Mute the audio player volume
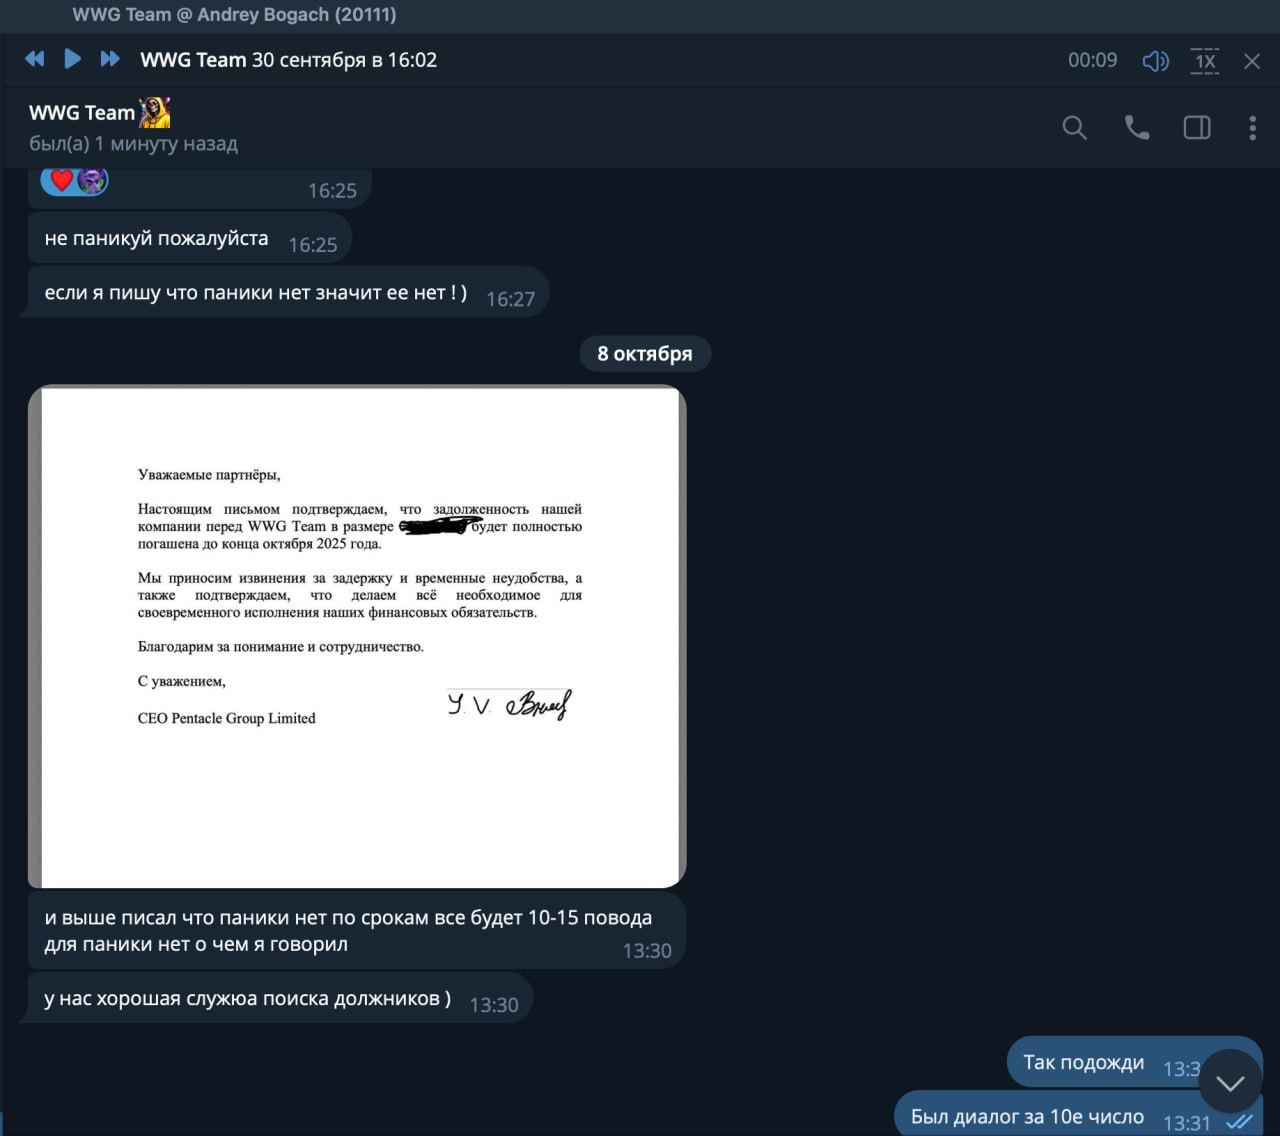Viewport: 1280px width, 1136px height. coord(1155,61)
